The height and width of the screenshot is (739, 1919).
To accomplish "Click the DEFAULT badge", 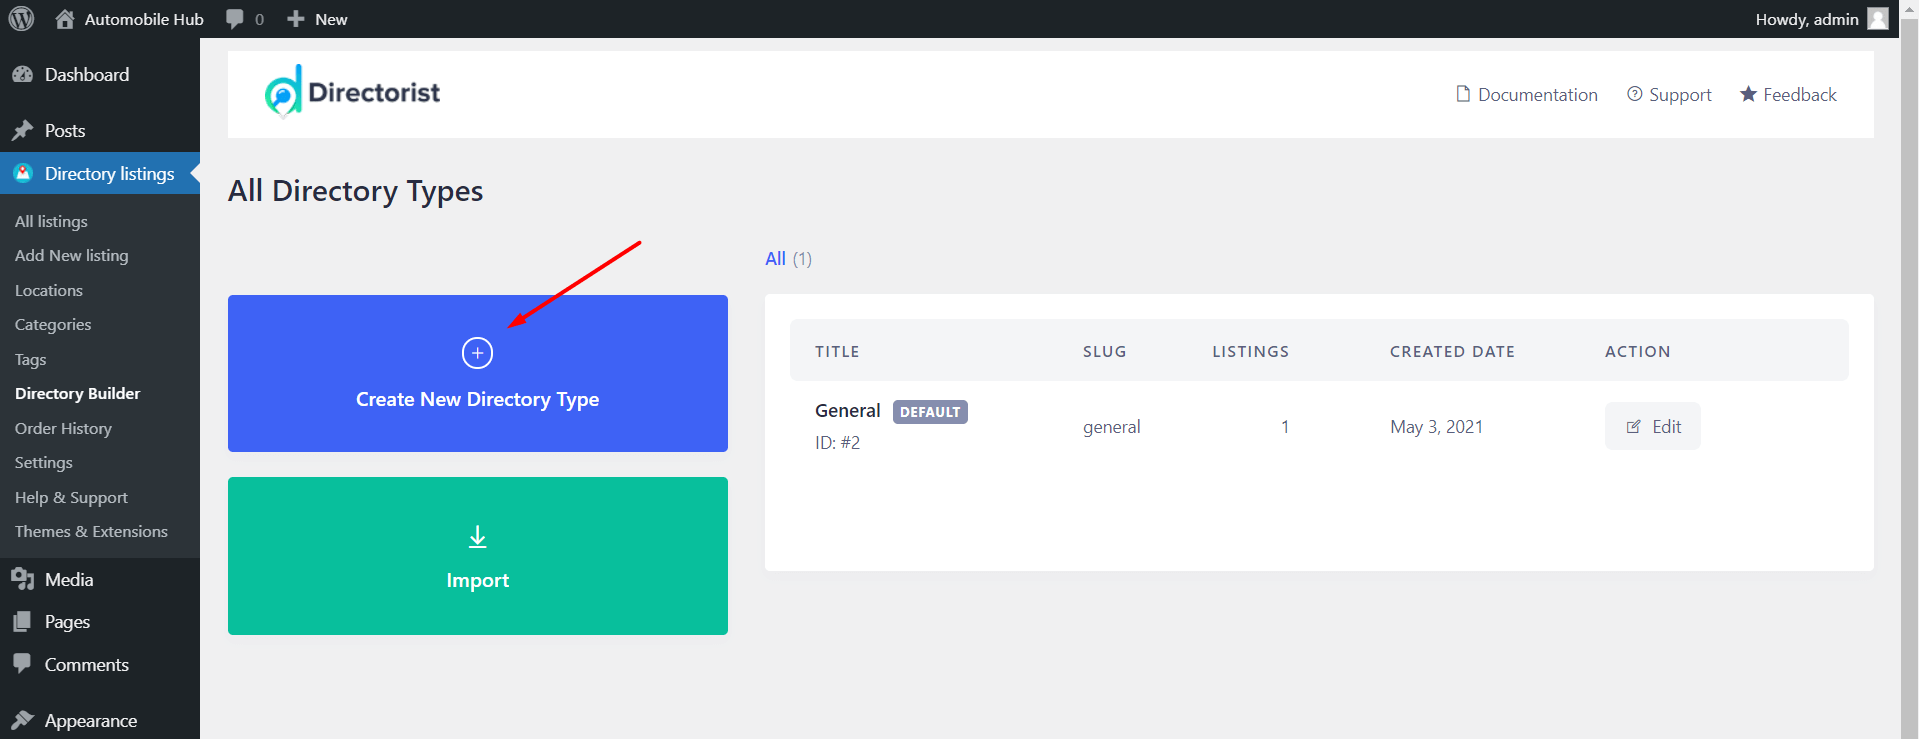I will pos(930,412).
